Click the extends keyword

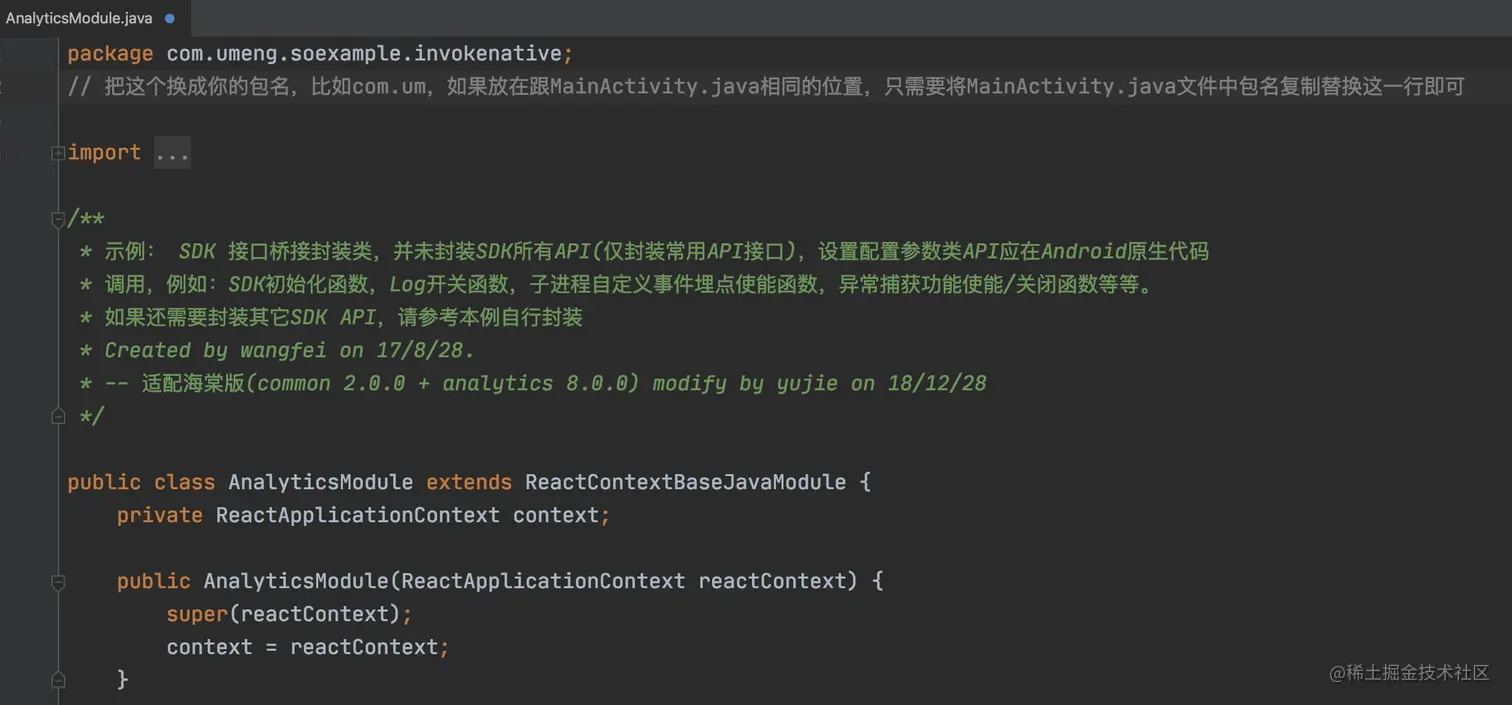[468, 482]
